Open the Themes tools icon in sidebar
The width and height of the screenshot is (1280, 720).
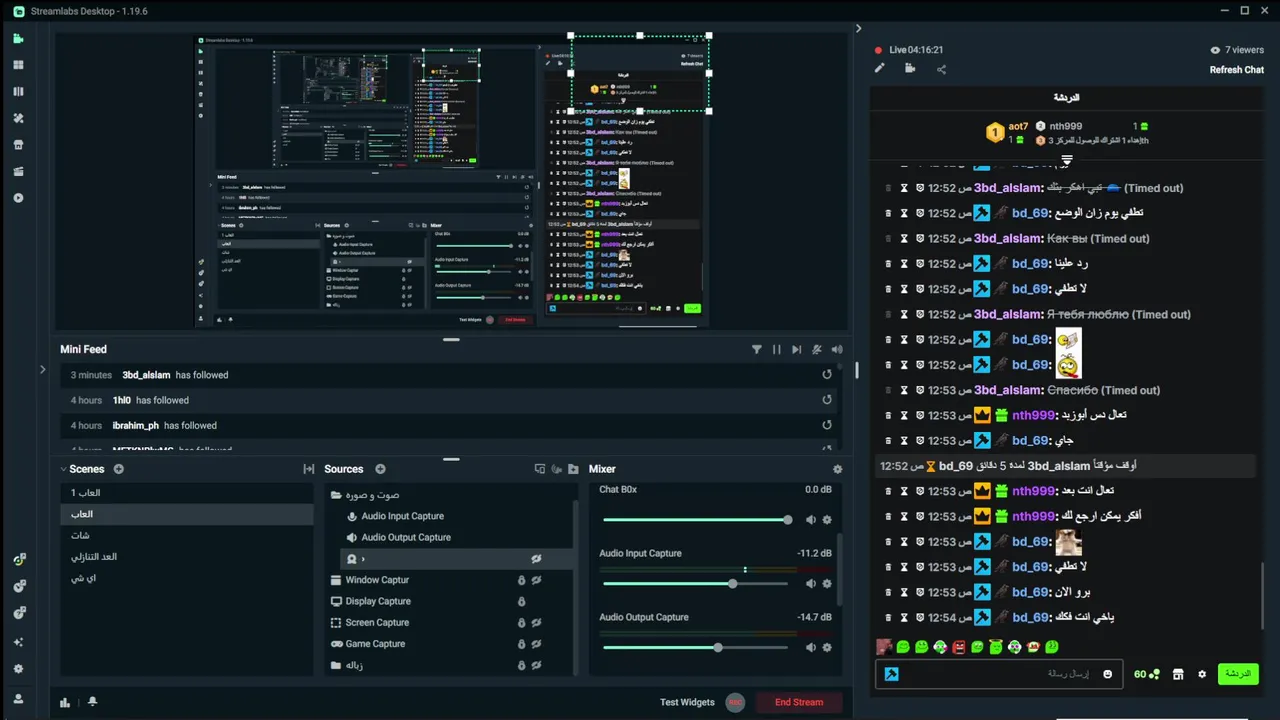coord(18,118)
